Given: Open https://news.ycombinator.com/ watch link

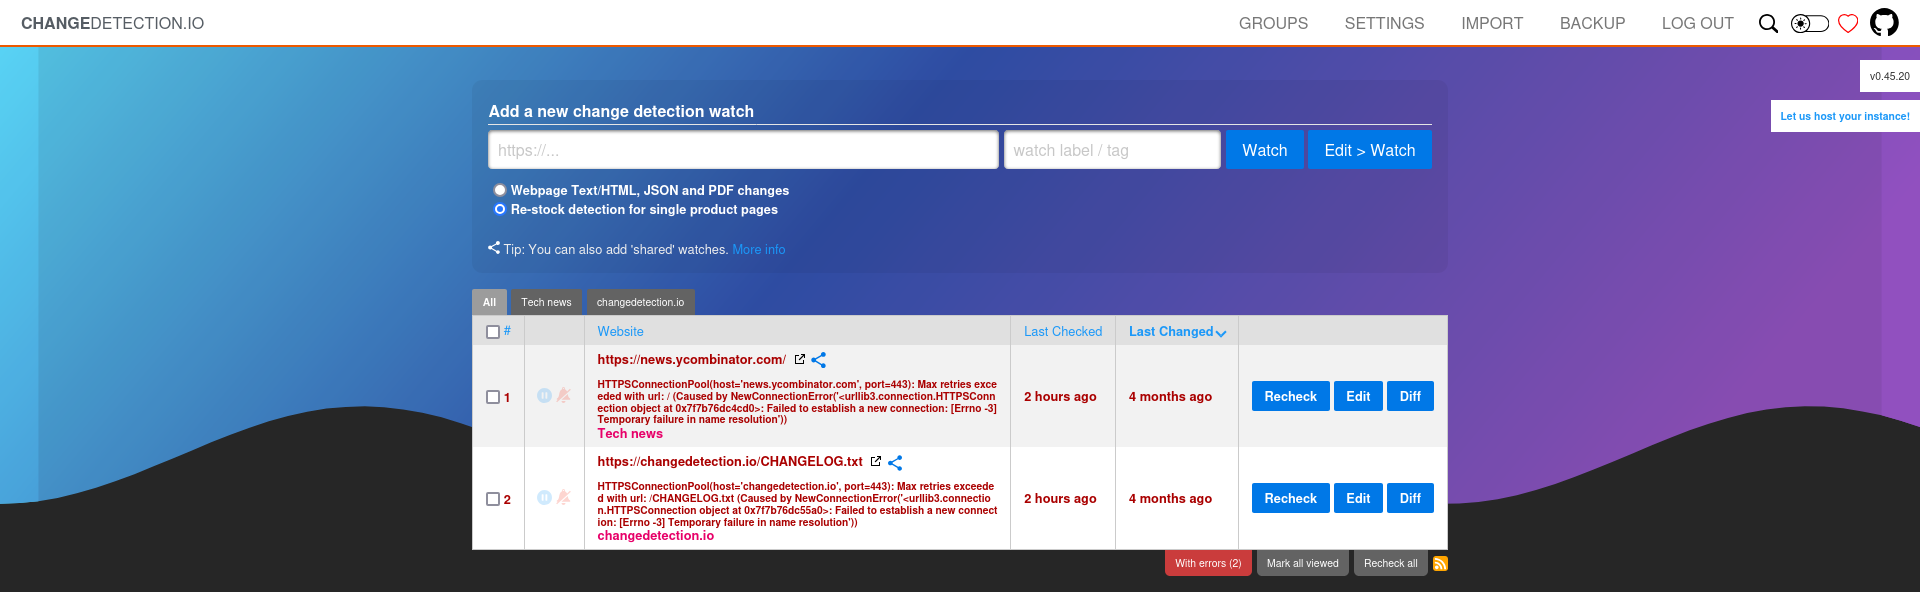Looking at the screenshot, I should tap(692, 359).
